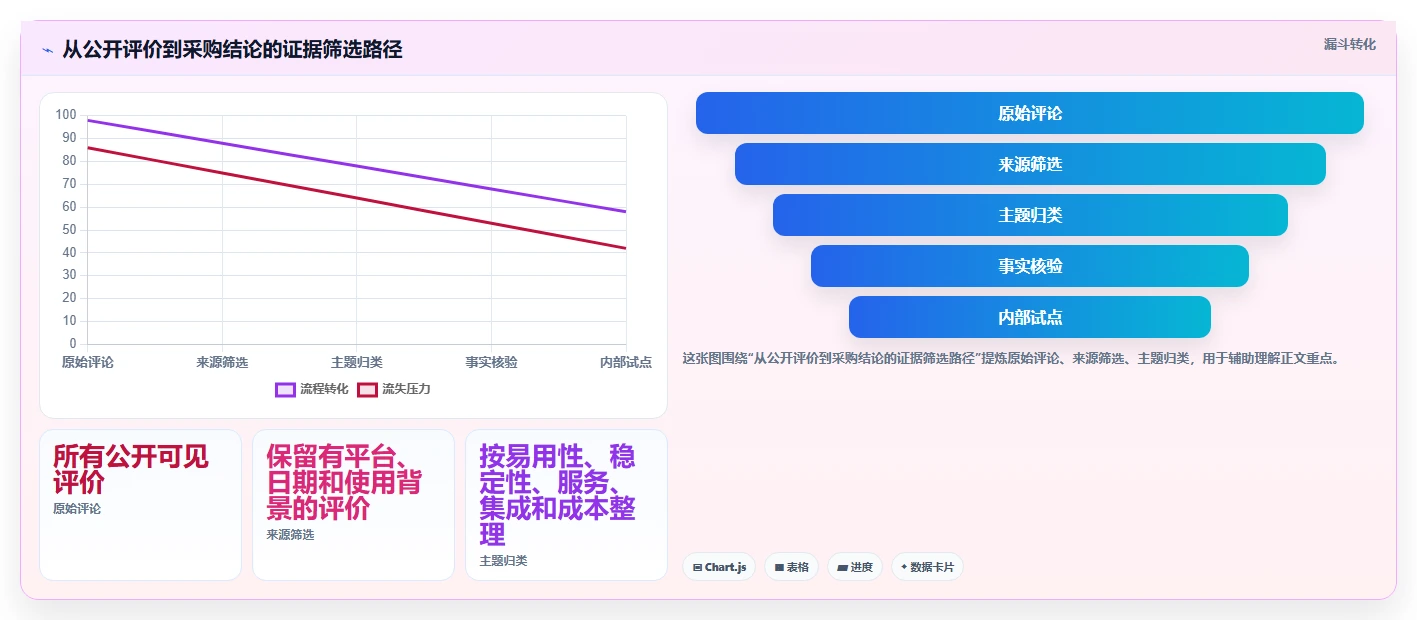Click the y-axis value 0
The image size is (1417, 620).
[73, 344]
